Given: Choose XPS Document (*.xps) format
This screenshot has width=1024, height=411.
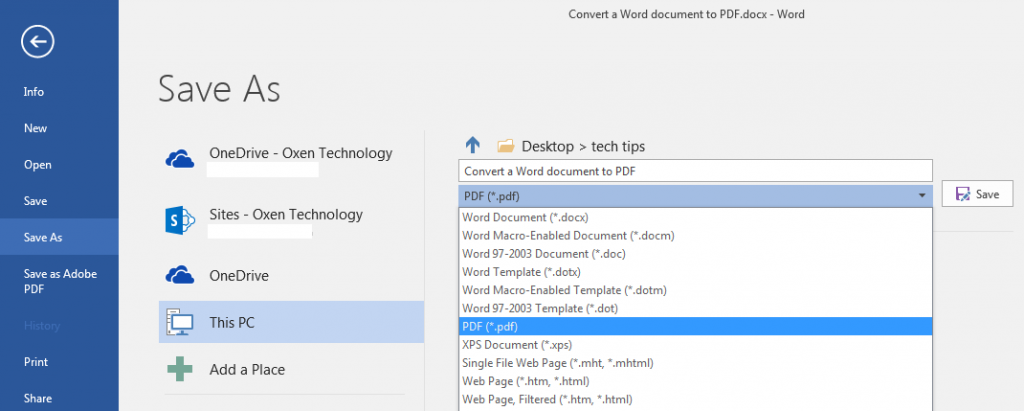Looking at the screenshot, I should pos(695,344).
